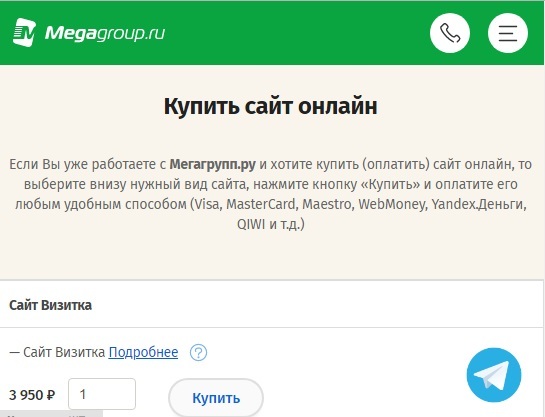This screenshot has width=545, height=417.
Task: Click the question mark help icon
Action: (x=198, y=353)
